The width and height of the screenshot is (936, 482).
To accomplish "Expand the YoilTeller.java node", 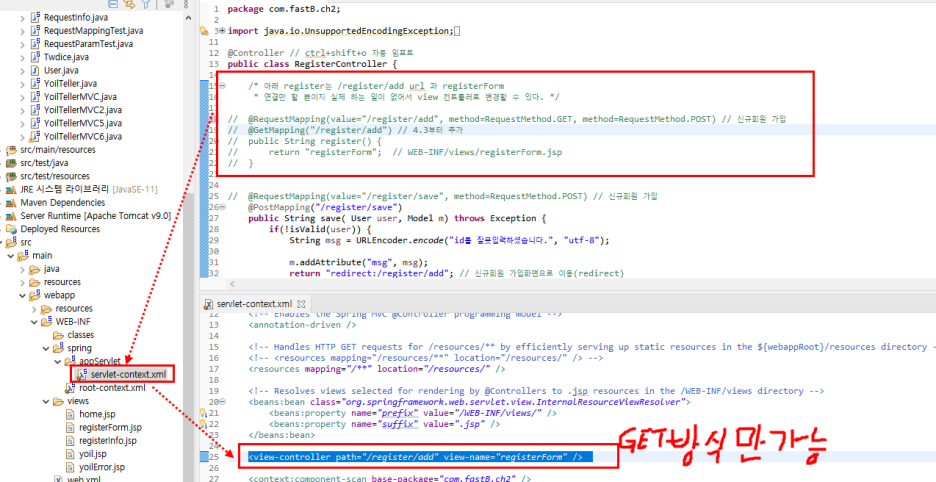I will coord(23,83).
